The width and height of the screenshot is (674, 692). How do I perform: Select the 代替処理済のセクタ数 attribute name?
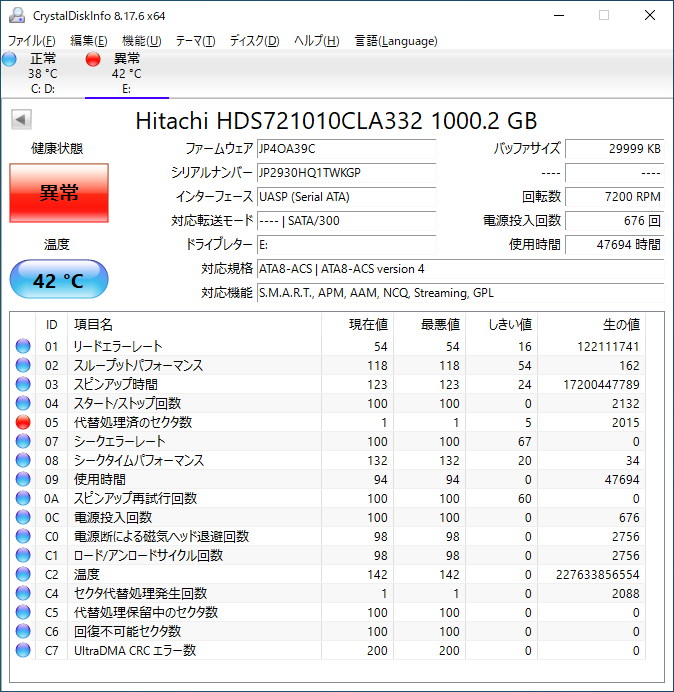133,422
